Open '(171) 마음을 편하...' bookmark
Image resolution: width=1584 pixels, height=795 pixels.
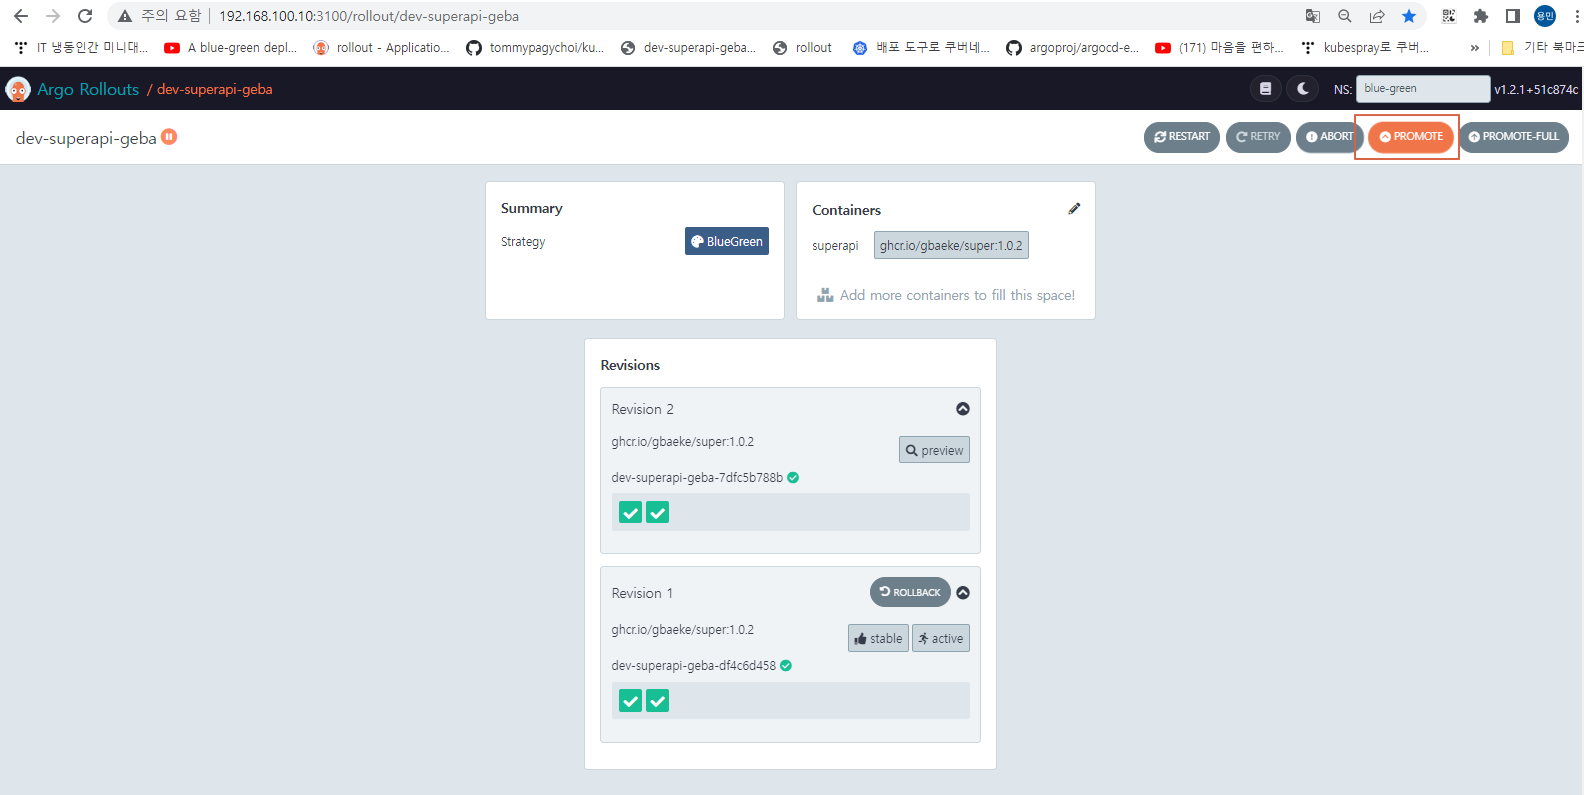1219,47
